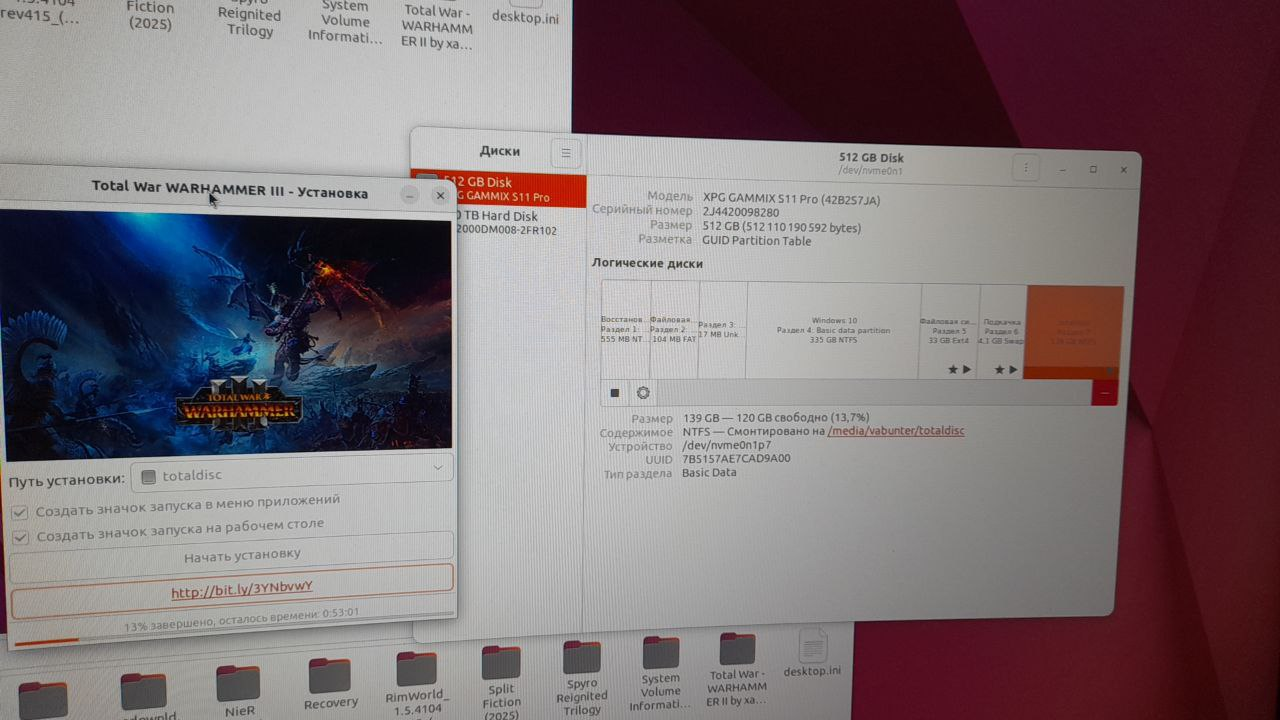Screen dimensions: 1280x720
Task: Select partition 5 33 GB Ext4 volume
Action: pos(949,332)
